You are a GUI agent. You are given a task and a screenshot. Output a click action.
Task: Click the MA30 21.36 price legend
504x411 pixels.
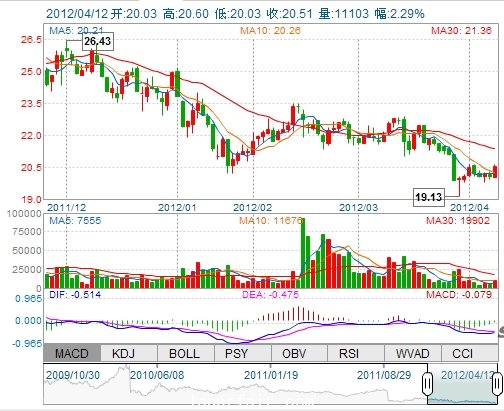tap(461, 31)
